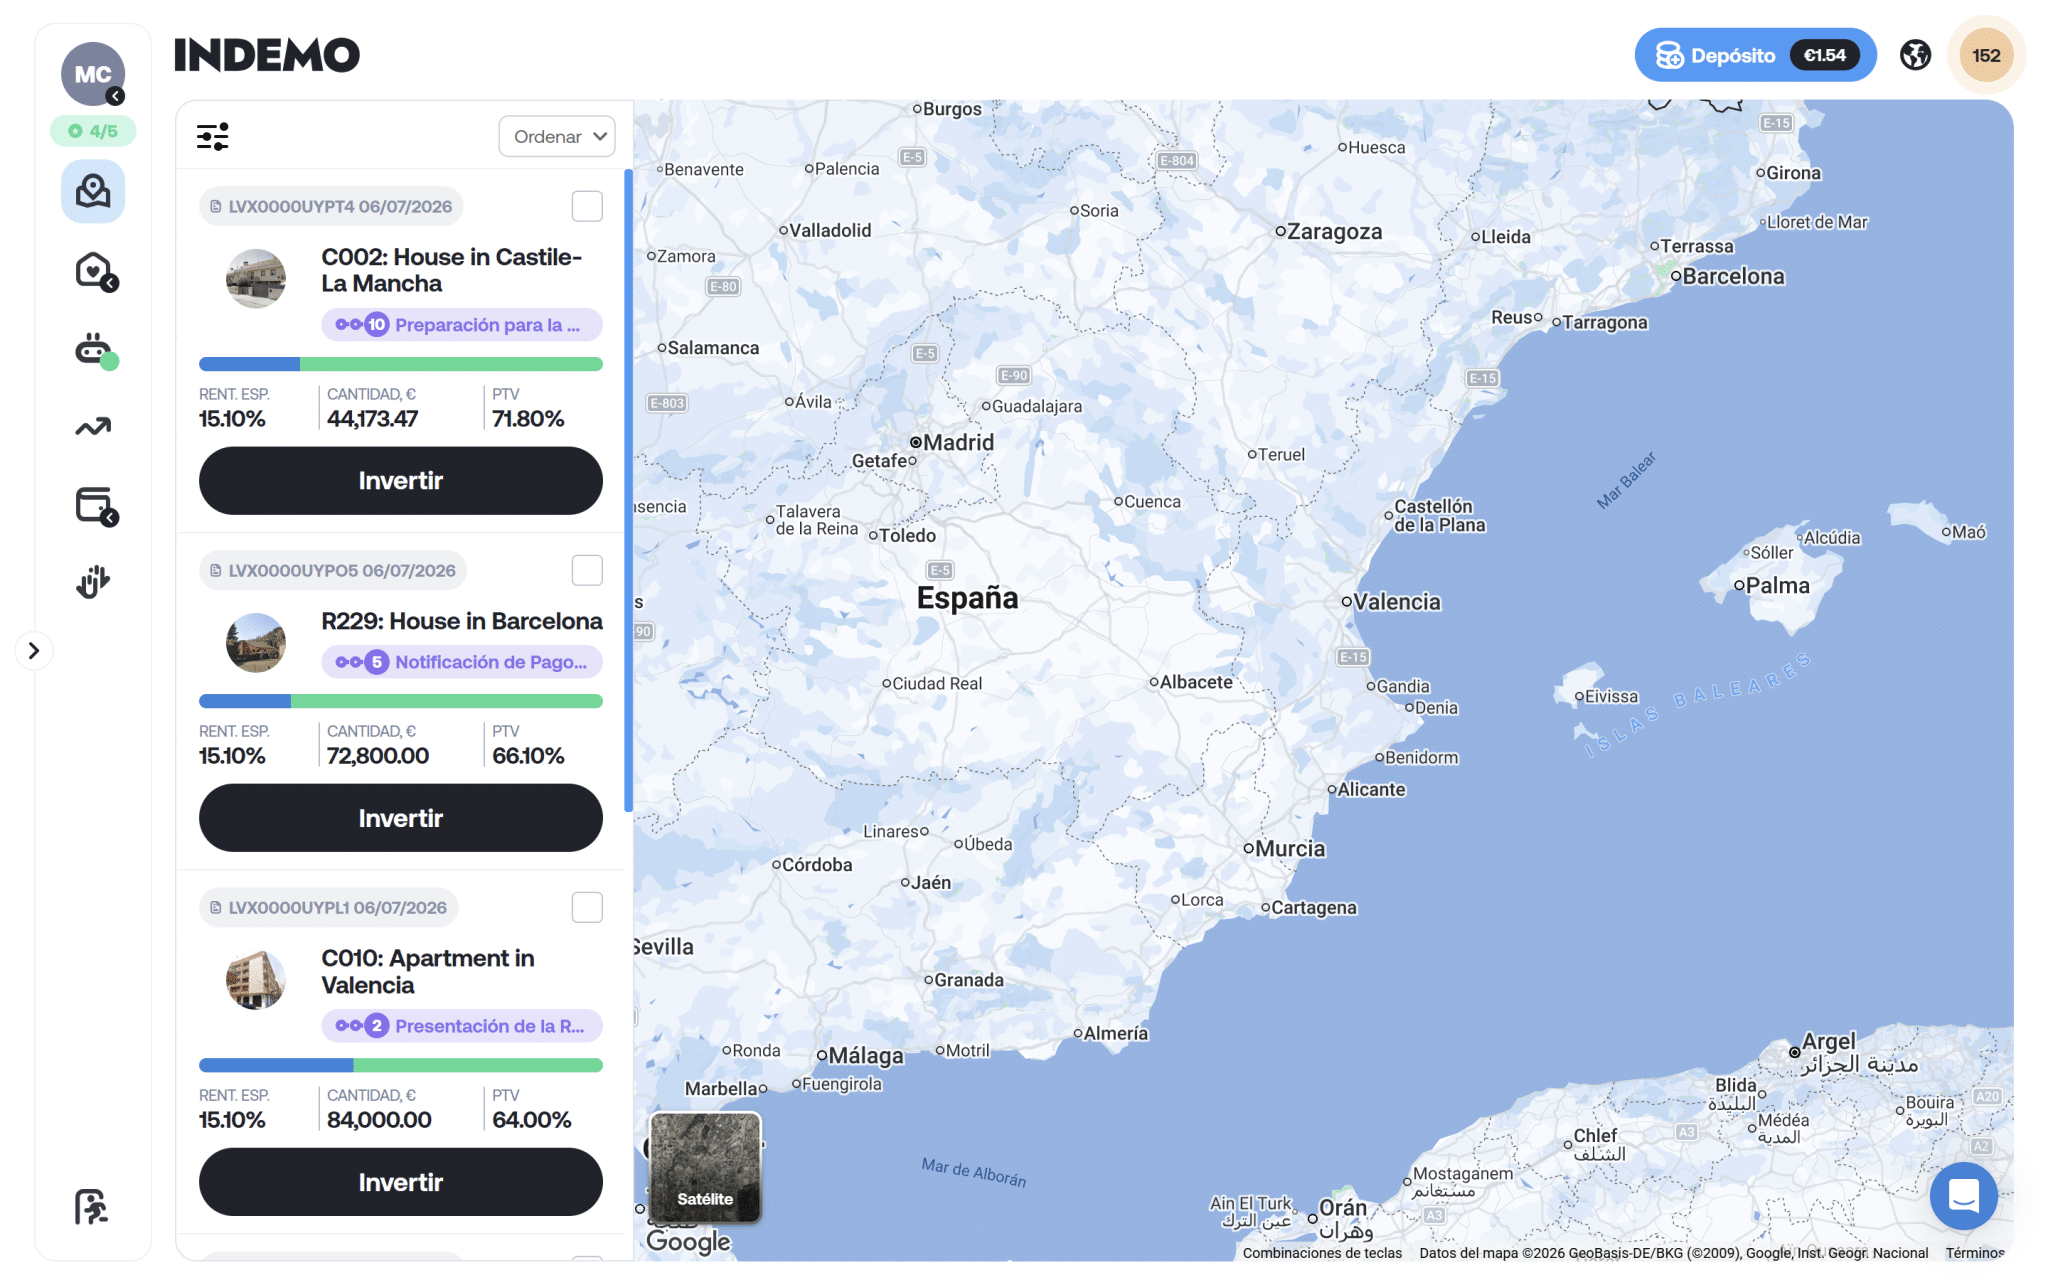Click the bottom sidebar document-person icon
2048x1280 pixels.
tap(92, 1206)
